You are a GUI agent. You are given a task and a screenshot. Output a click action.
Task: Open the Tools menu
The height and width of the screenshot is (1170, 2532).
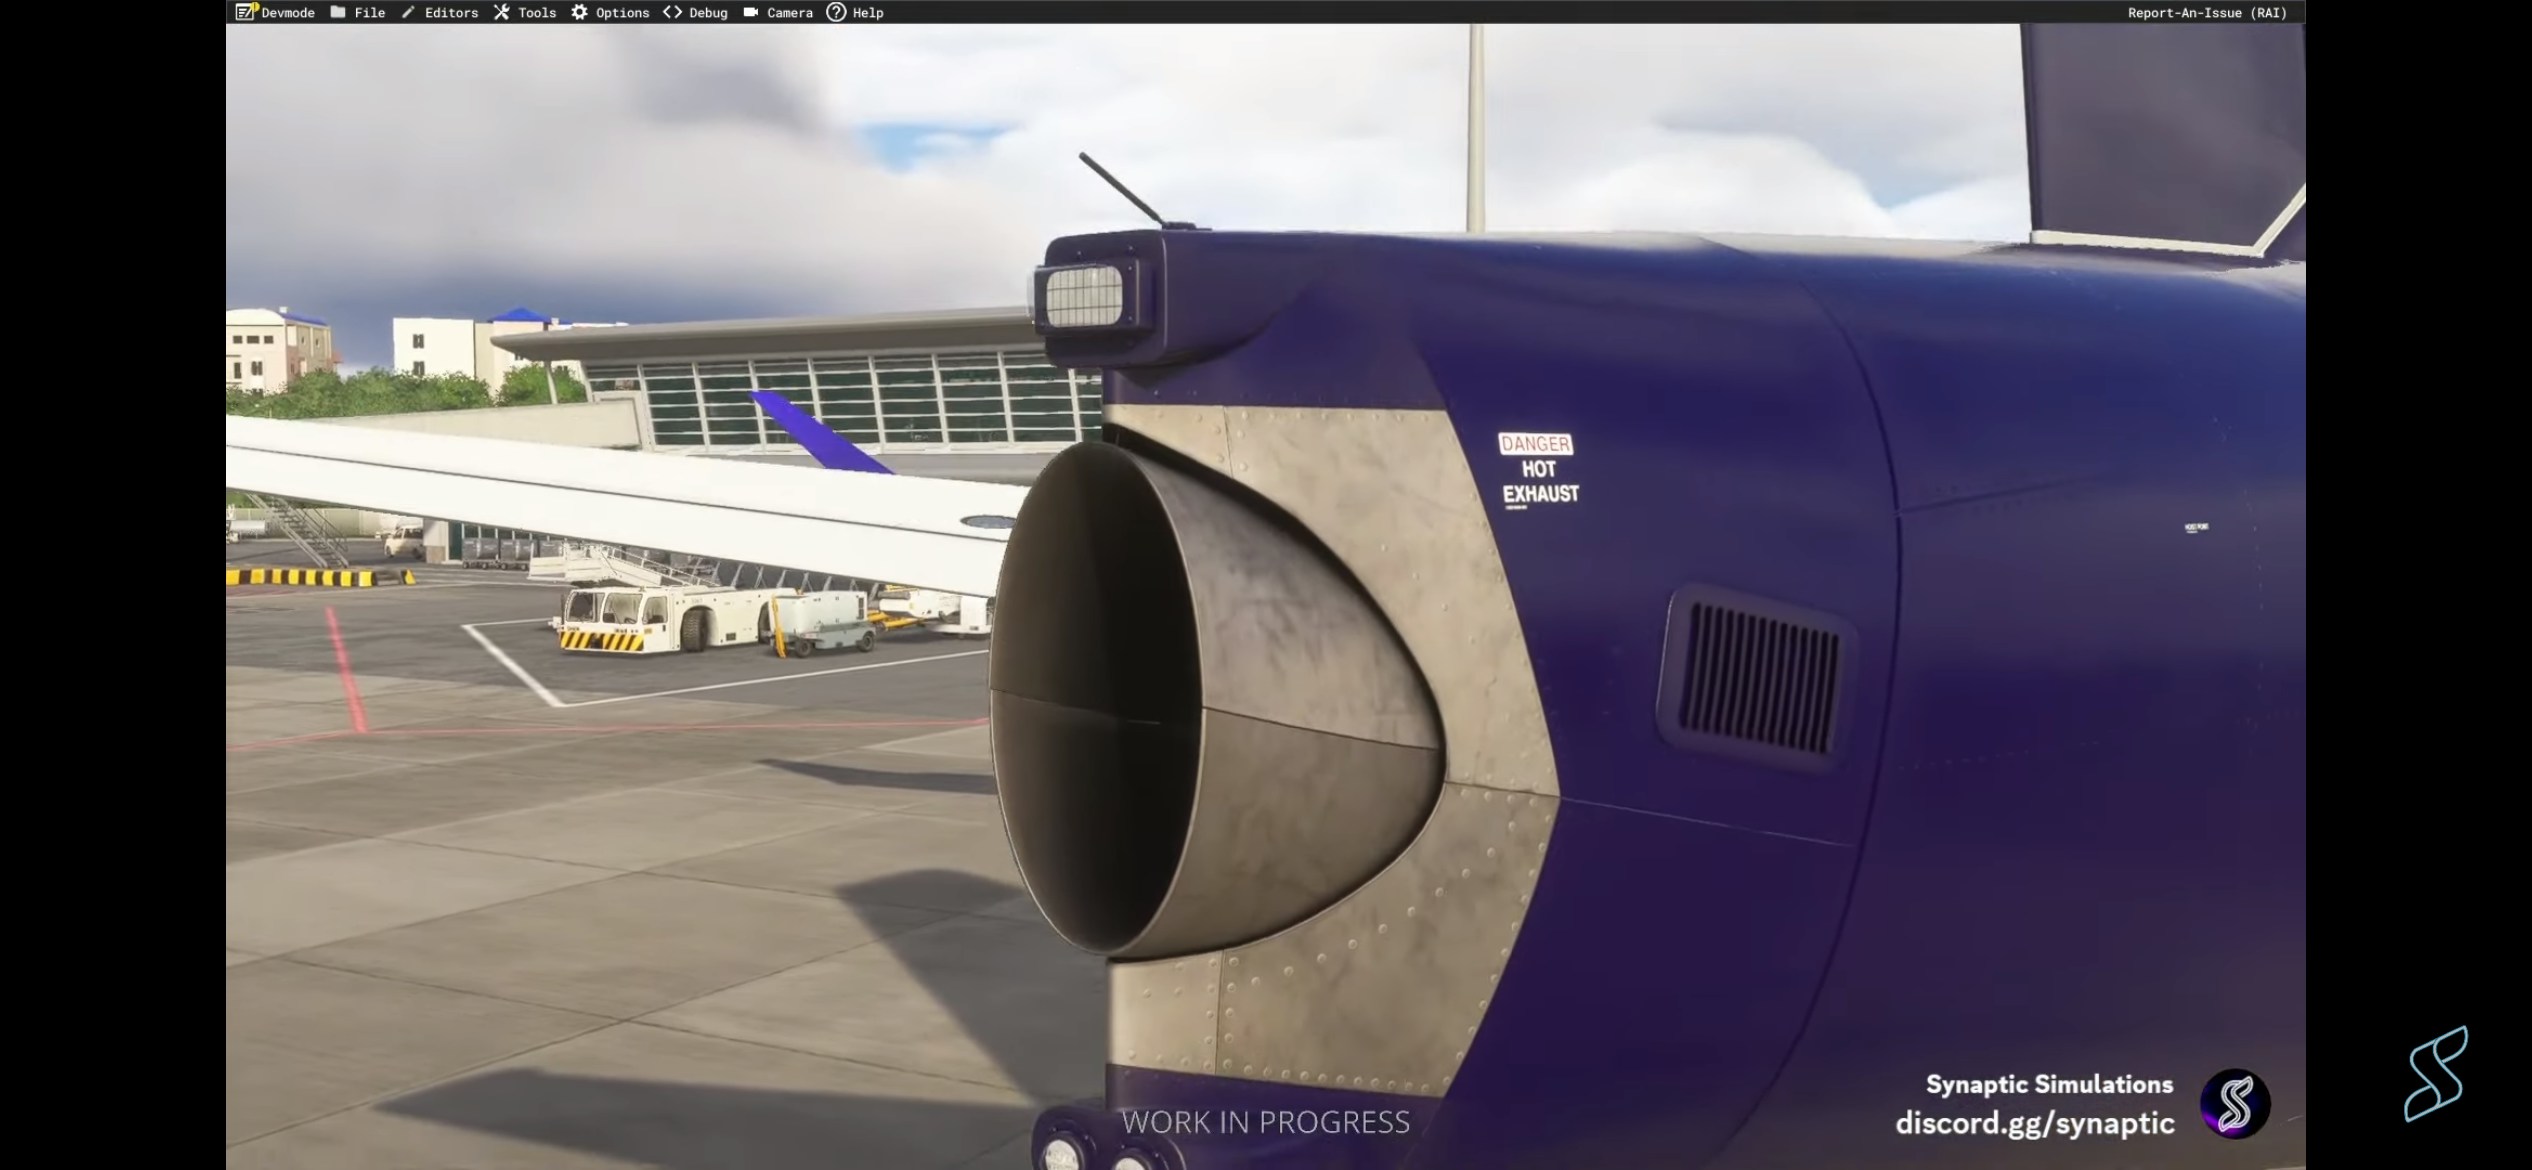coord(537,13)
